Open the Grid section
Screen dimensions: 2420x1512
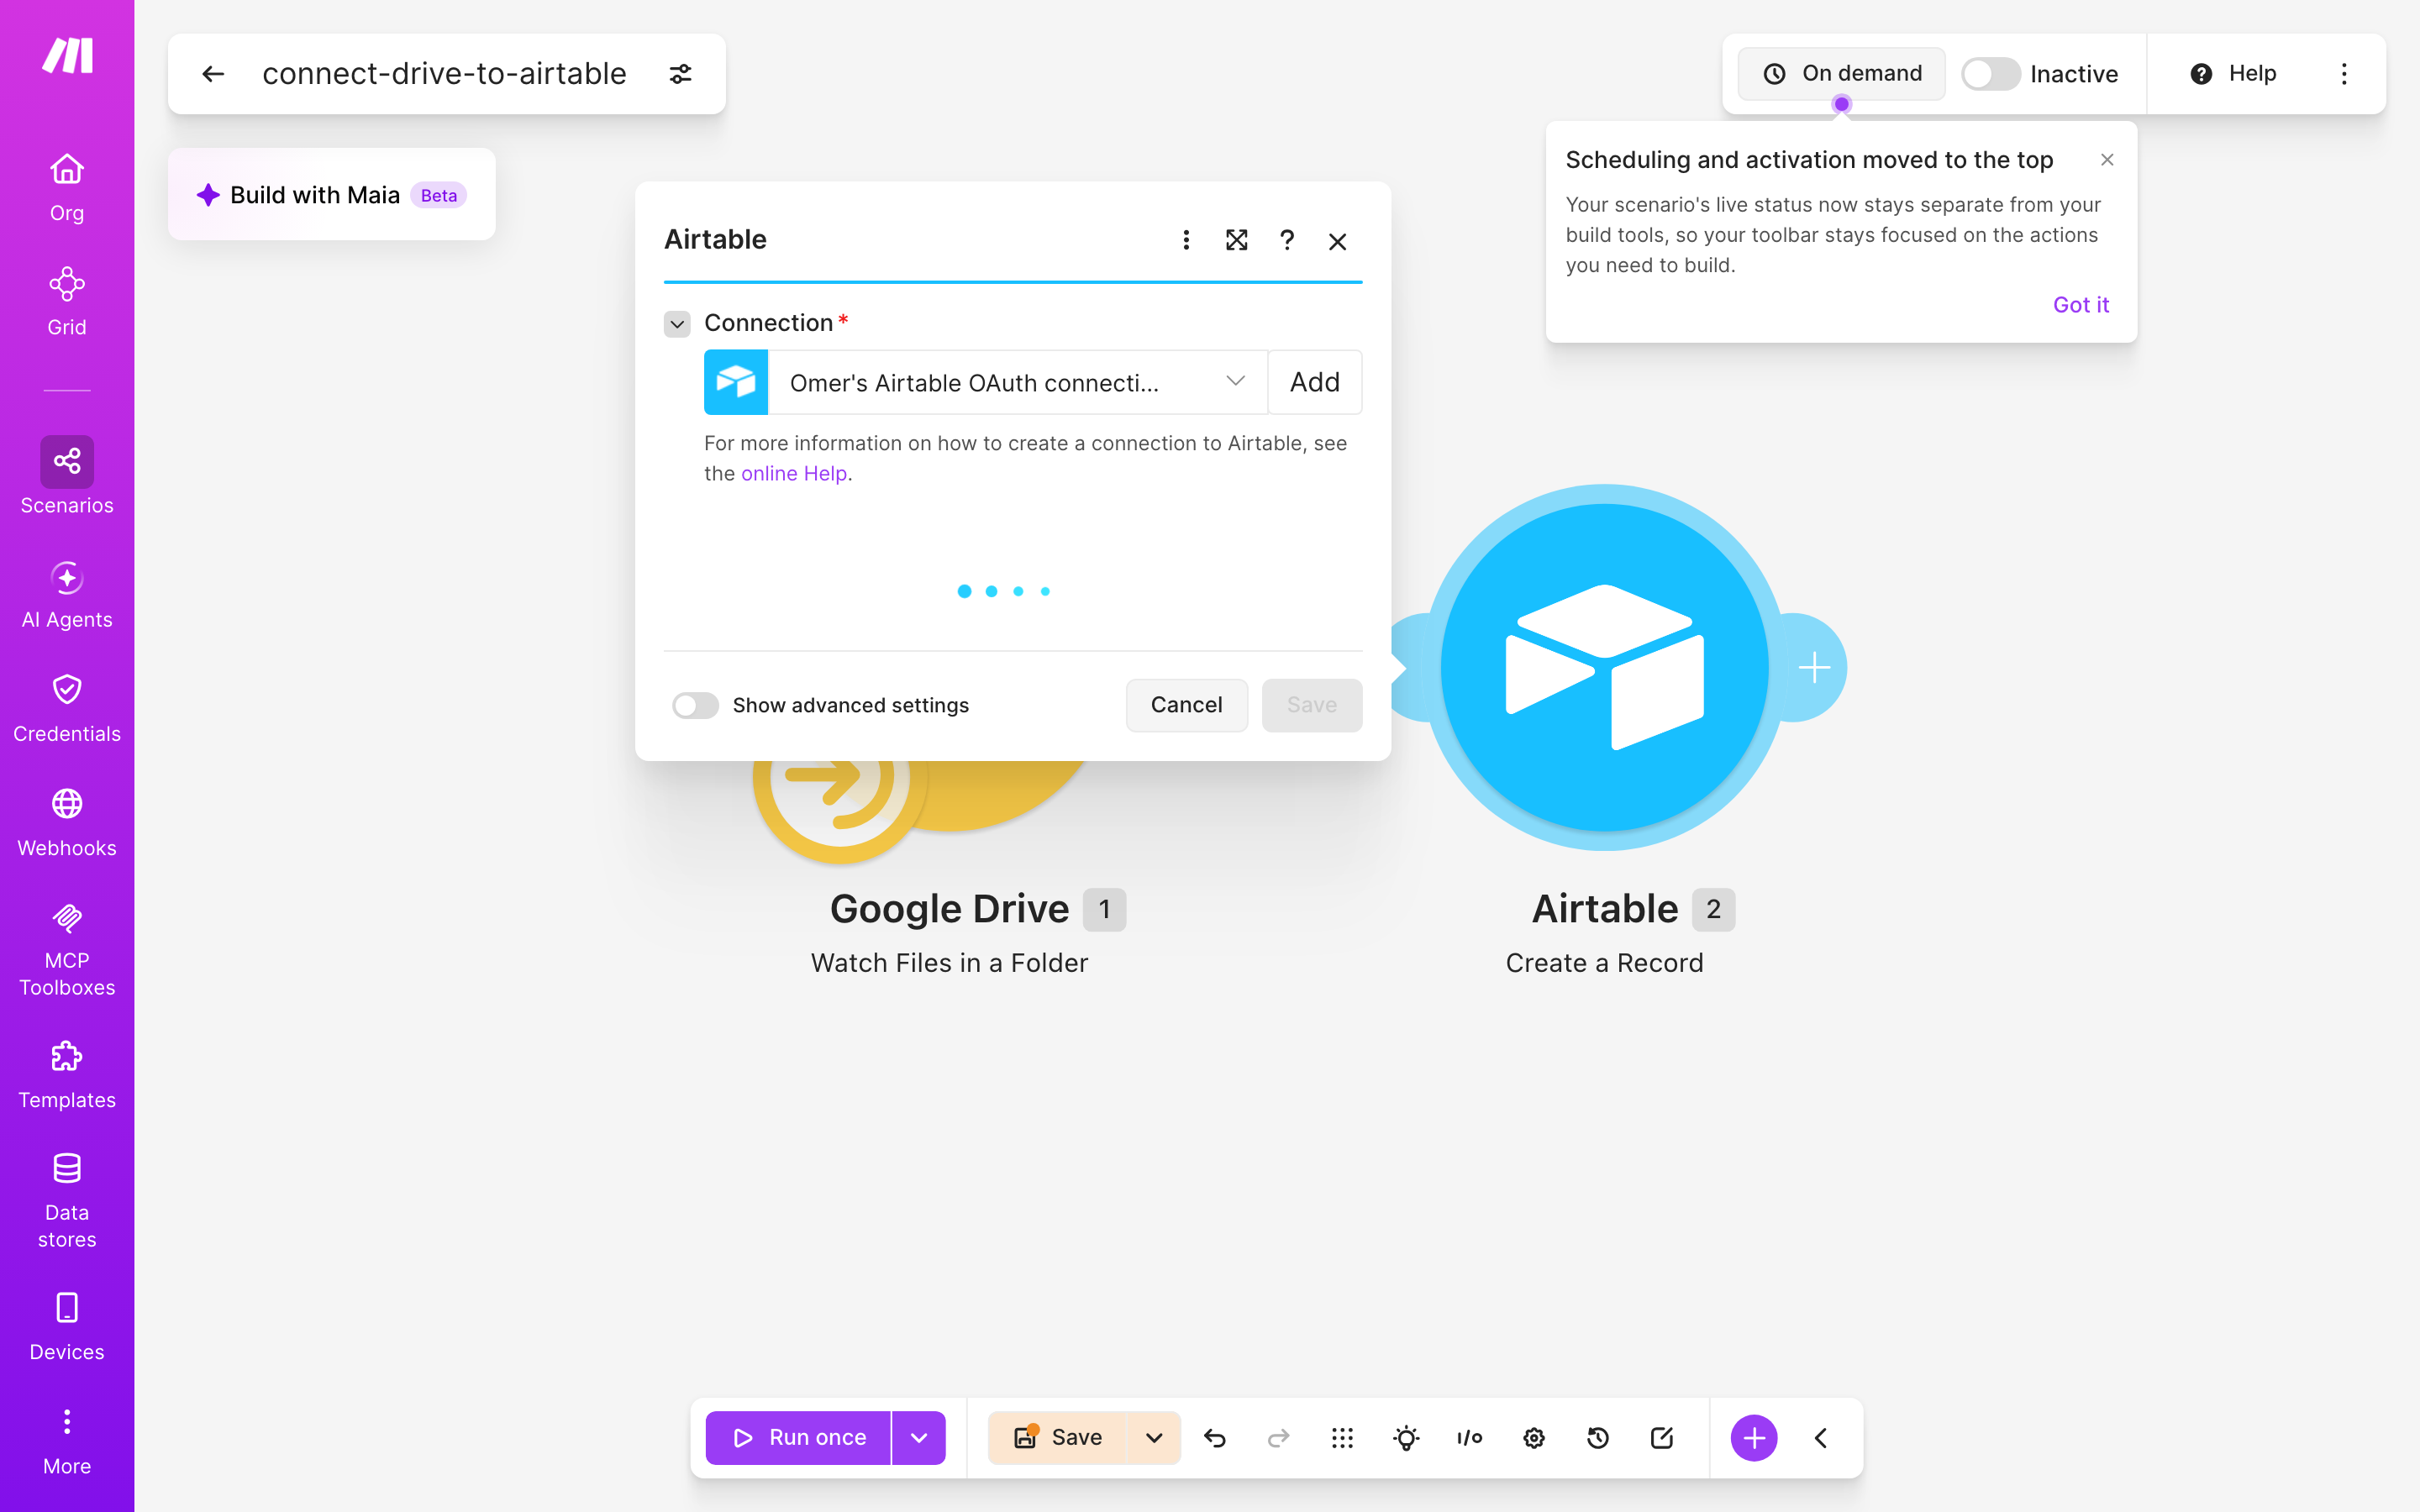pyautogui.click(x=67, y=301)
